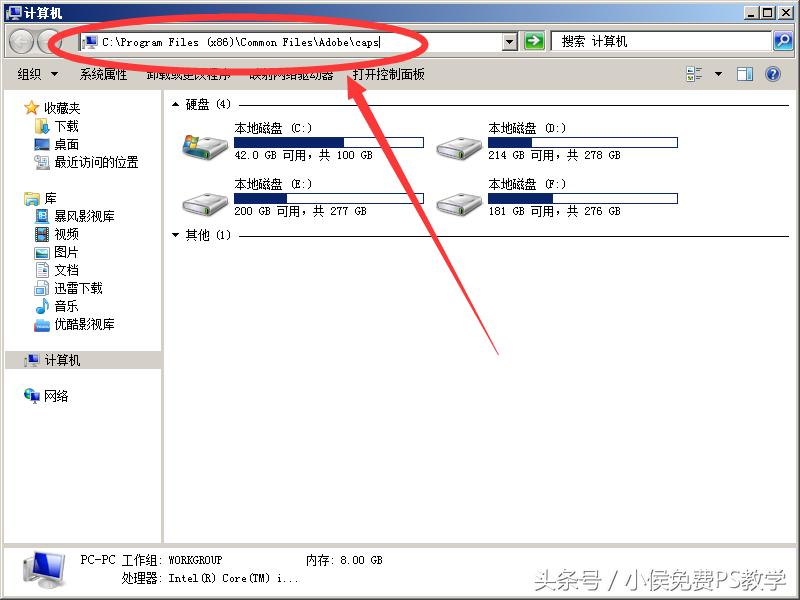800x600 pixels.
Task: Open the 组织 dropdown menu
Action: 36,73
